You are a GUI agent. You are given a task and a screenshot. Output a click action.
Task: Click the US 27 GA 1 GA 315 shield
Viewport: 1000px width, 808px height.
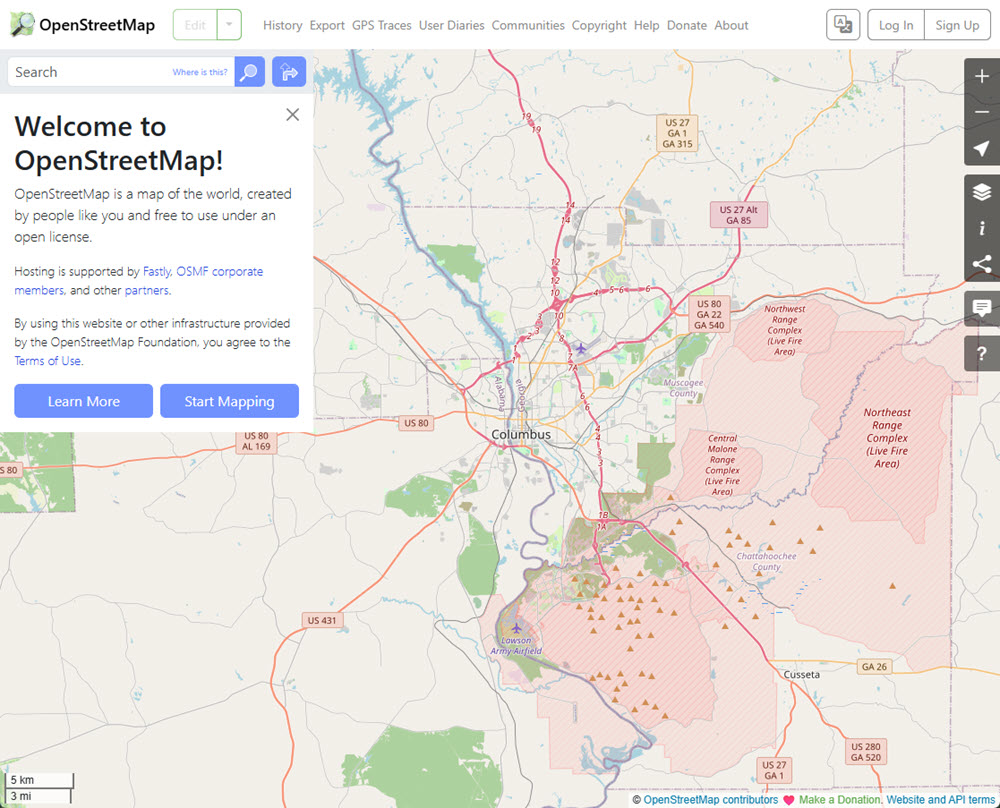677,133
